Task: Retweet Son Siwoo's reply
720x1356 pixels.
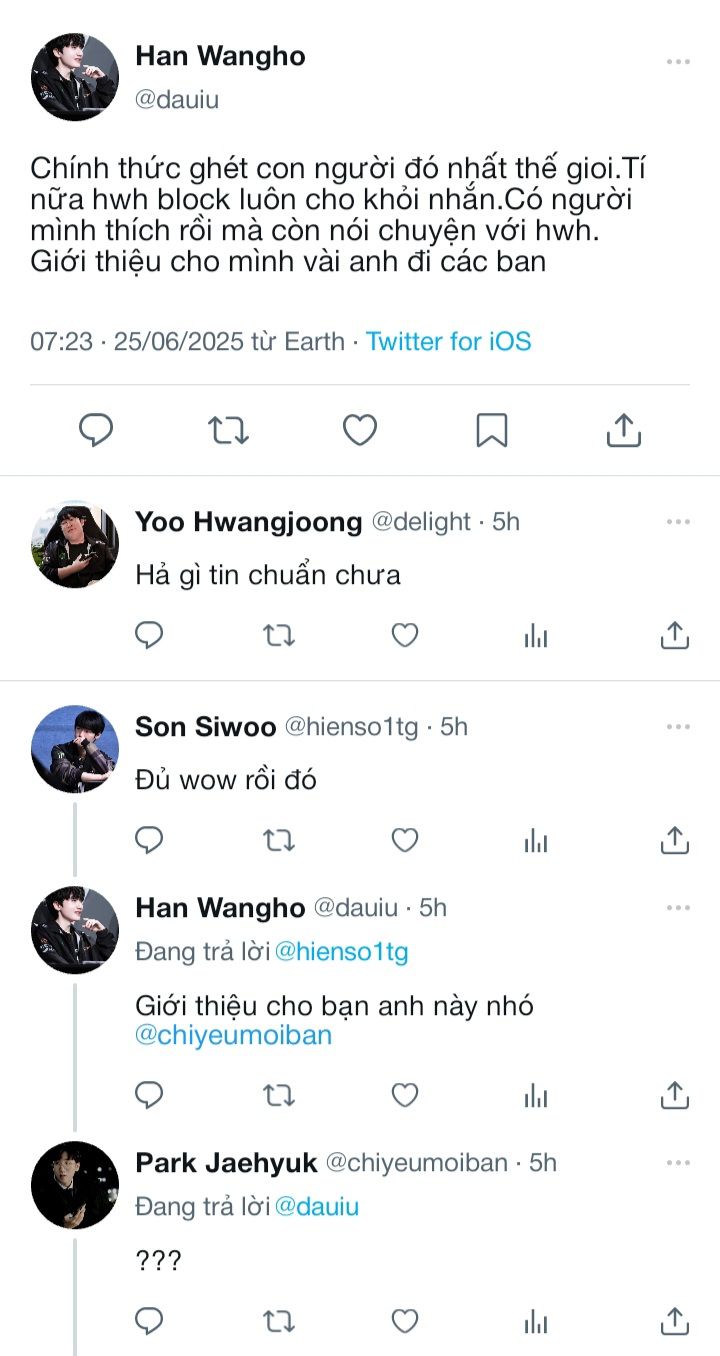Action: pyautogui.click(x=279, y=841)
